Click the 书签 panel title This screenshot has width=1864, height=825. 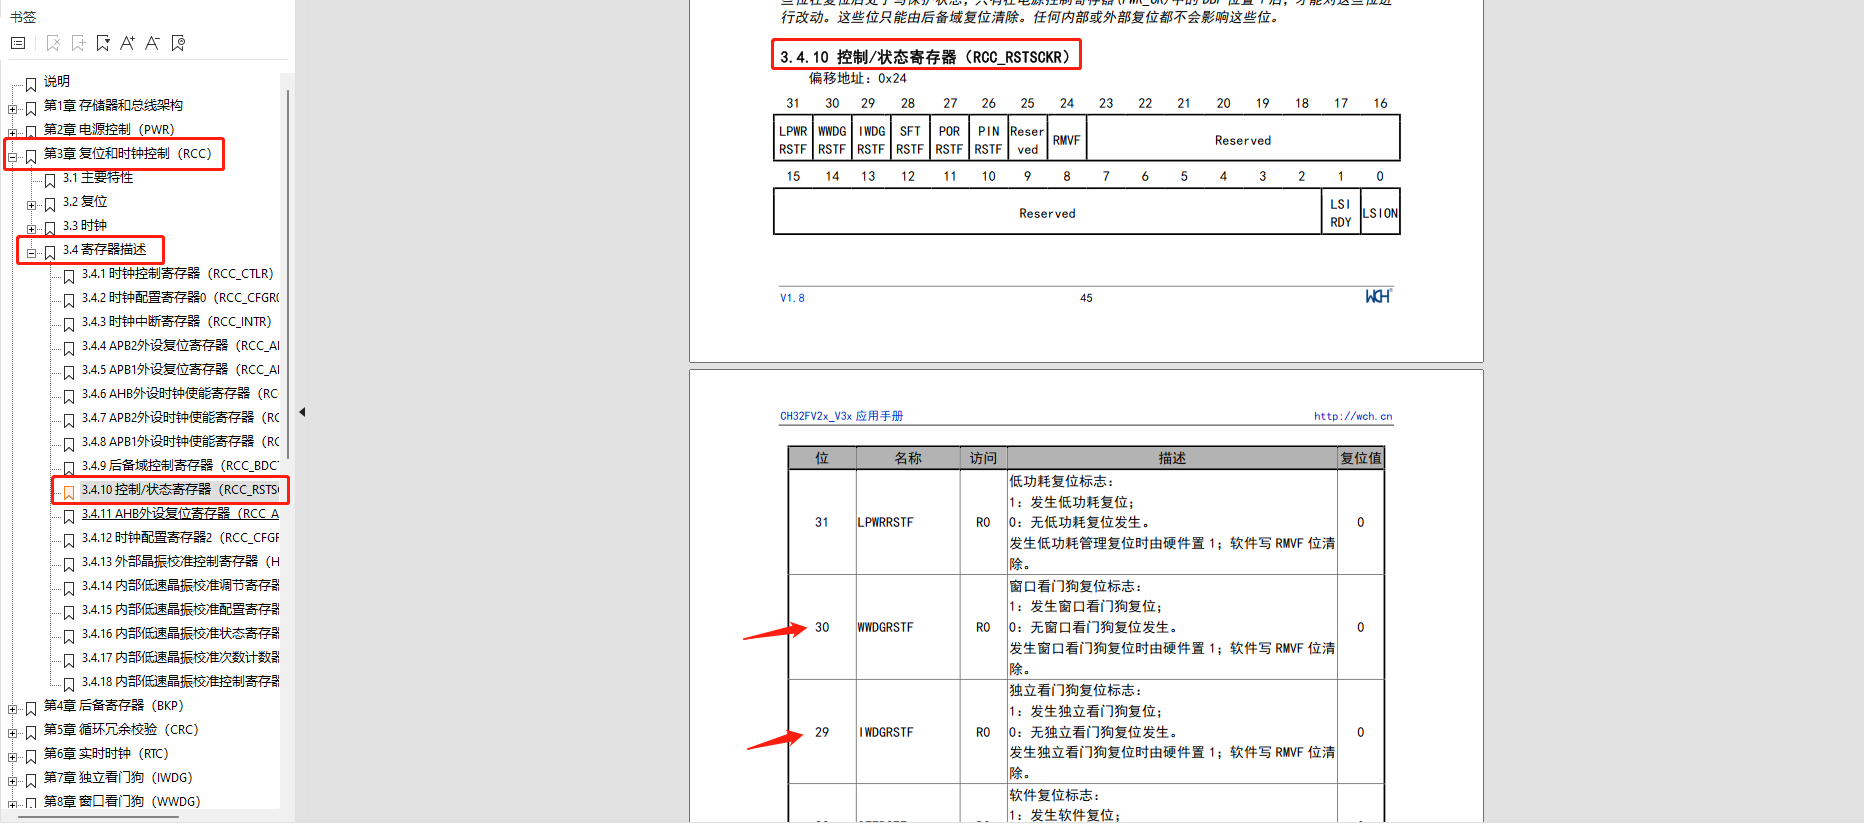(x=23, y=17)
